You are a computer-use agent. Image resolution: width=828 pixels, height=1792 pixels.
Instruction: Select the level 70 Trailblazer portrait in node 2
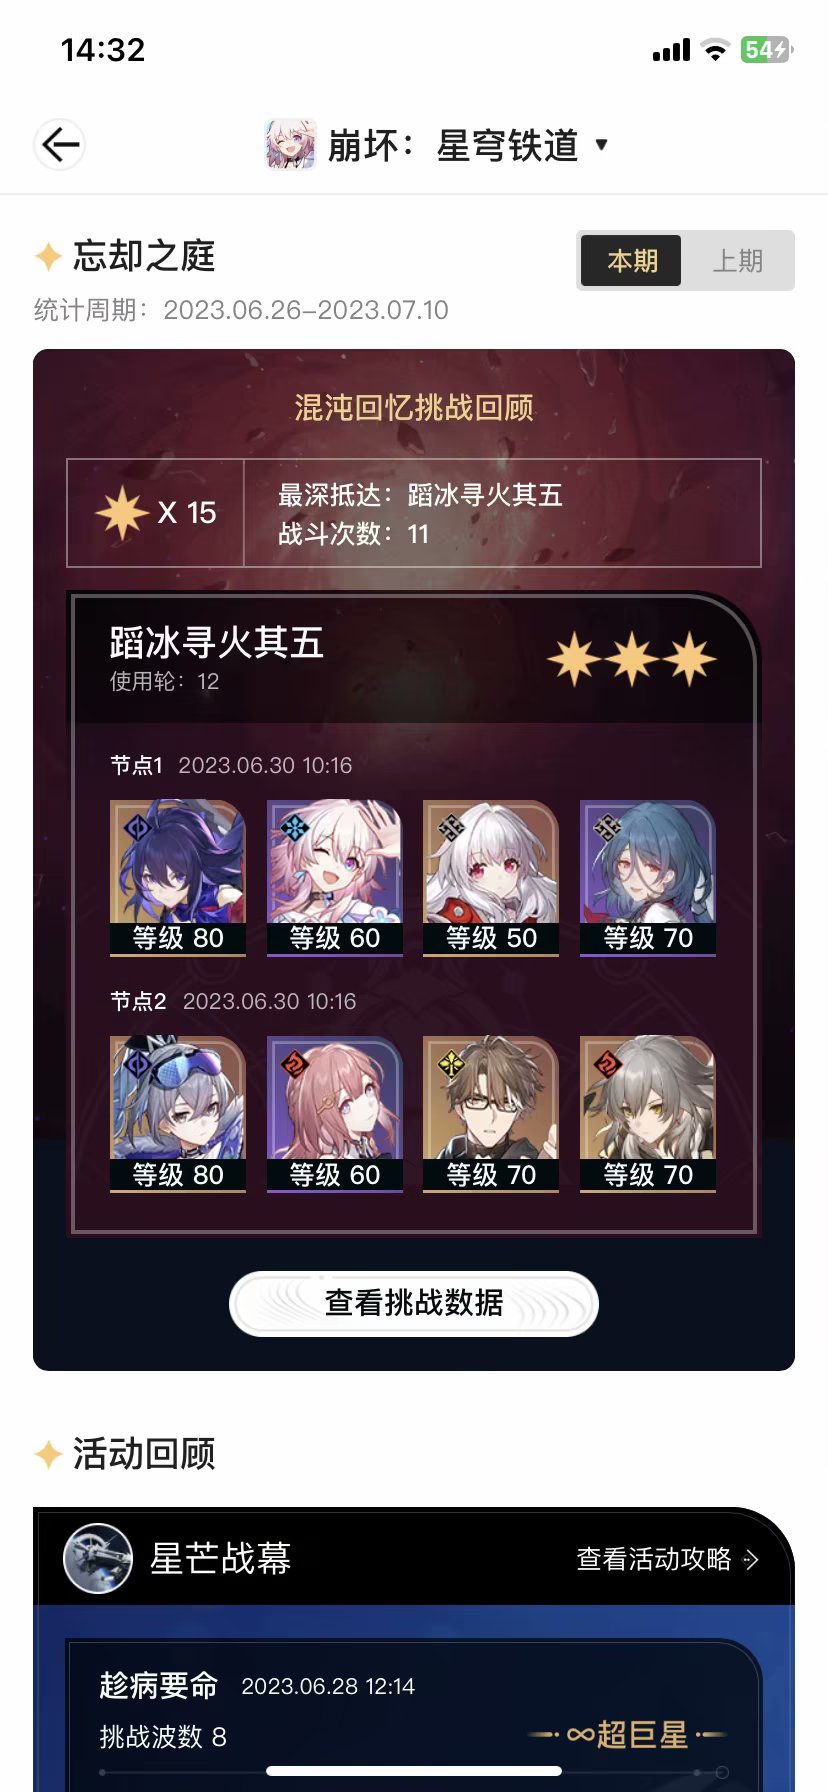click(x=648, y=1114)
